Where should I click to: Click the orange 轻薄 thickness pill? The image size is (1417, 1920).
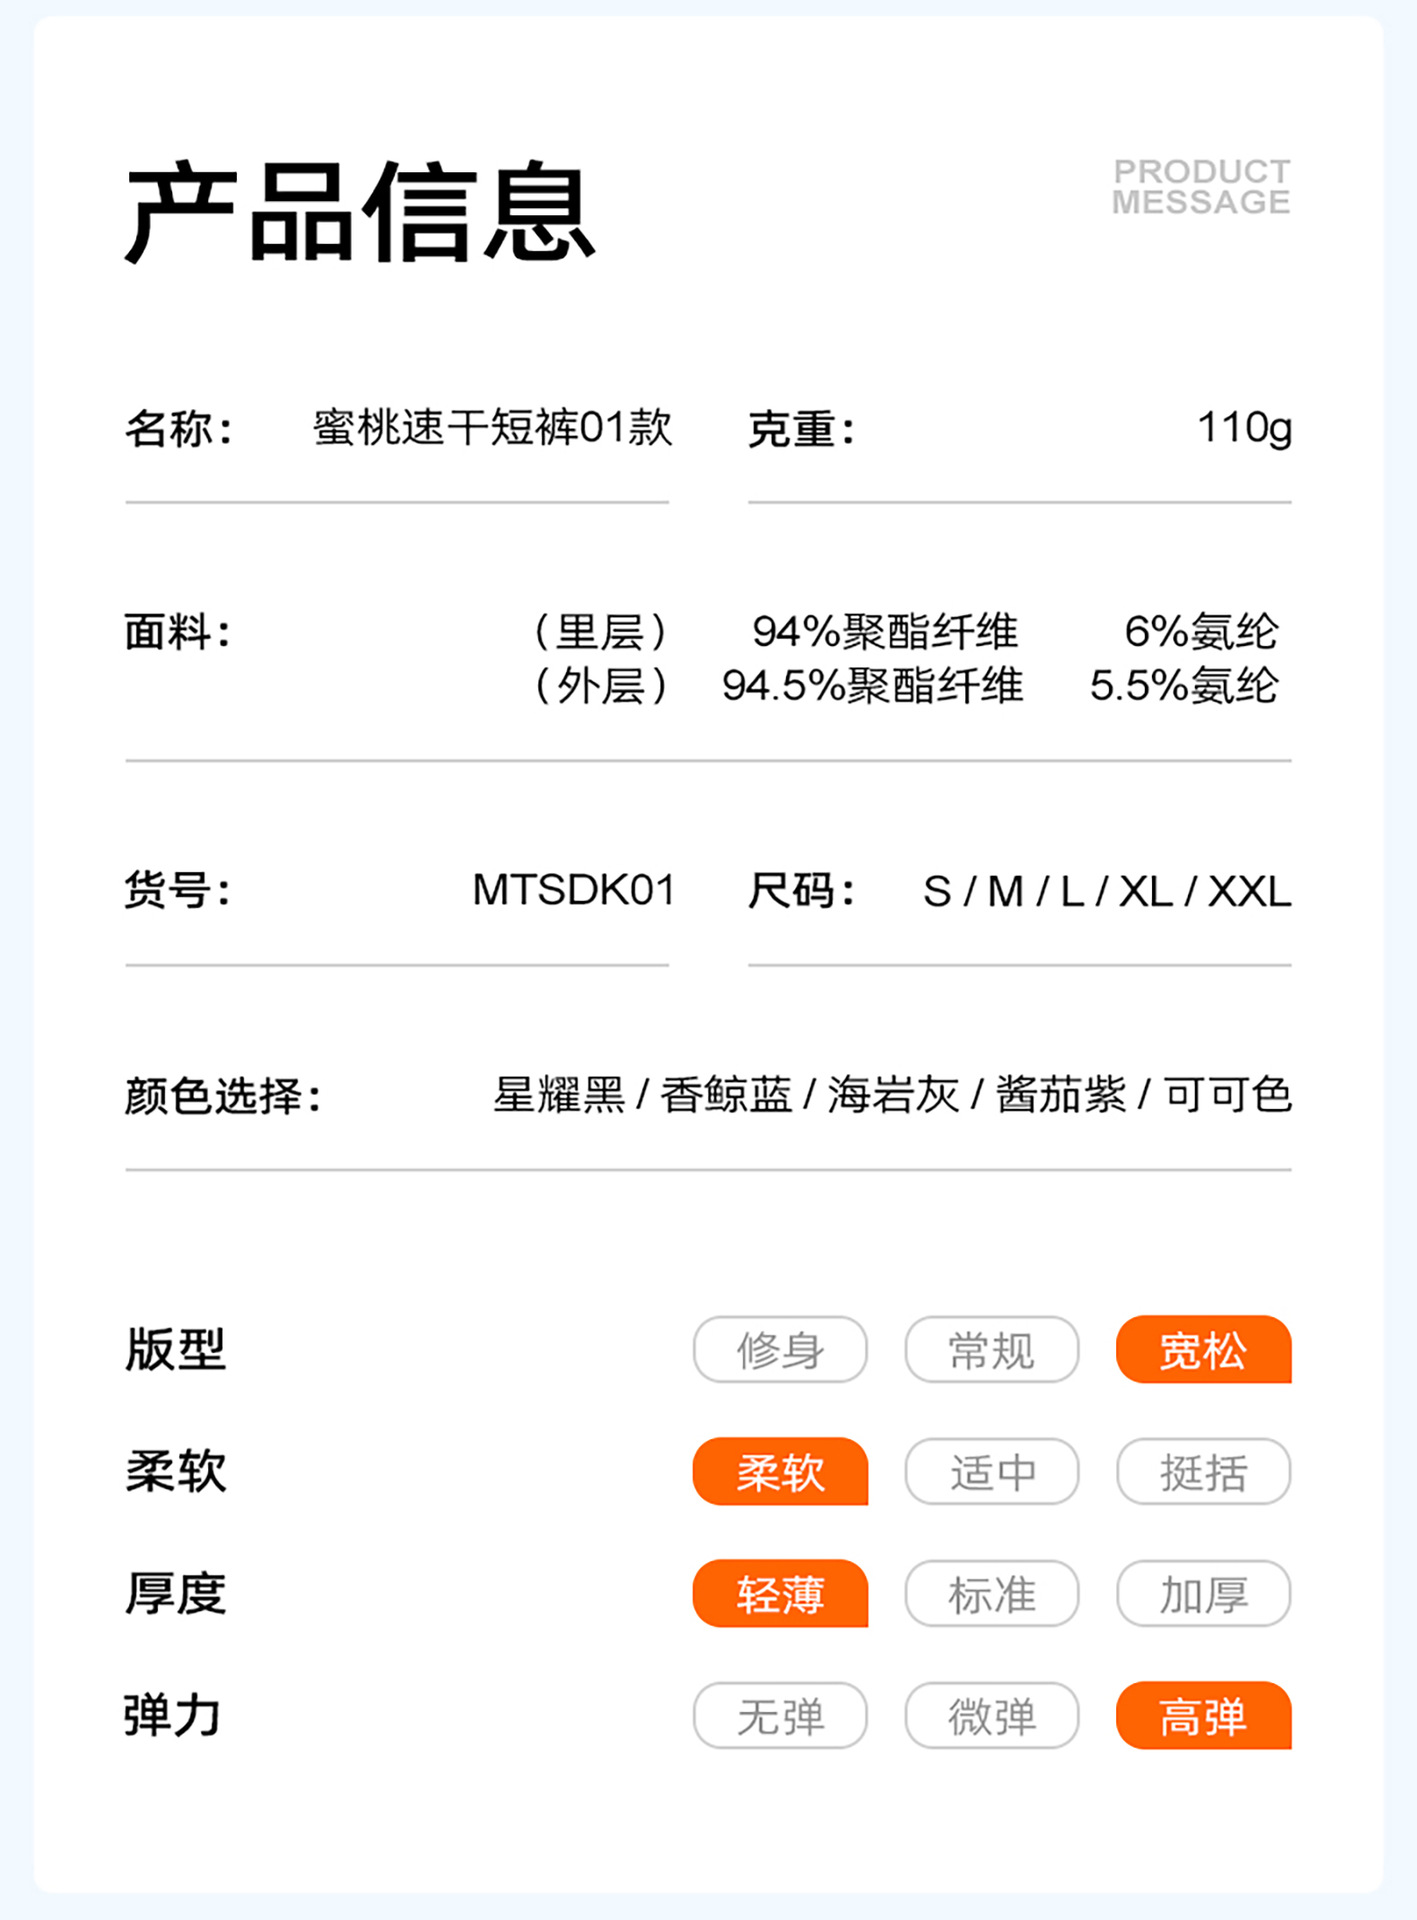780,1594
